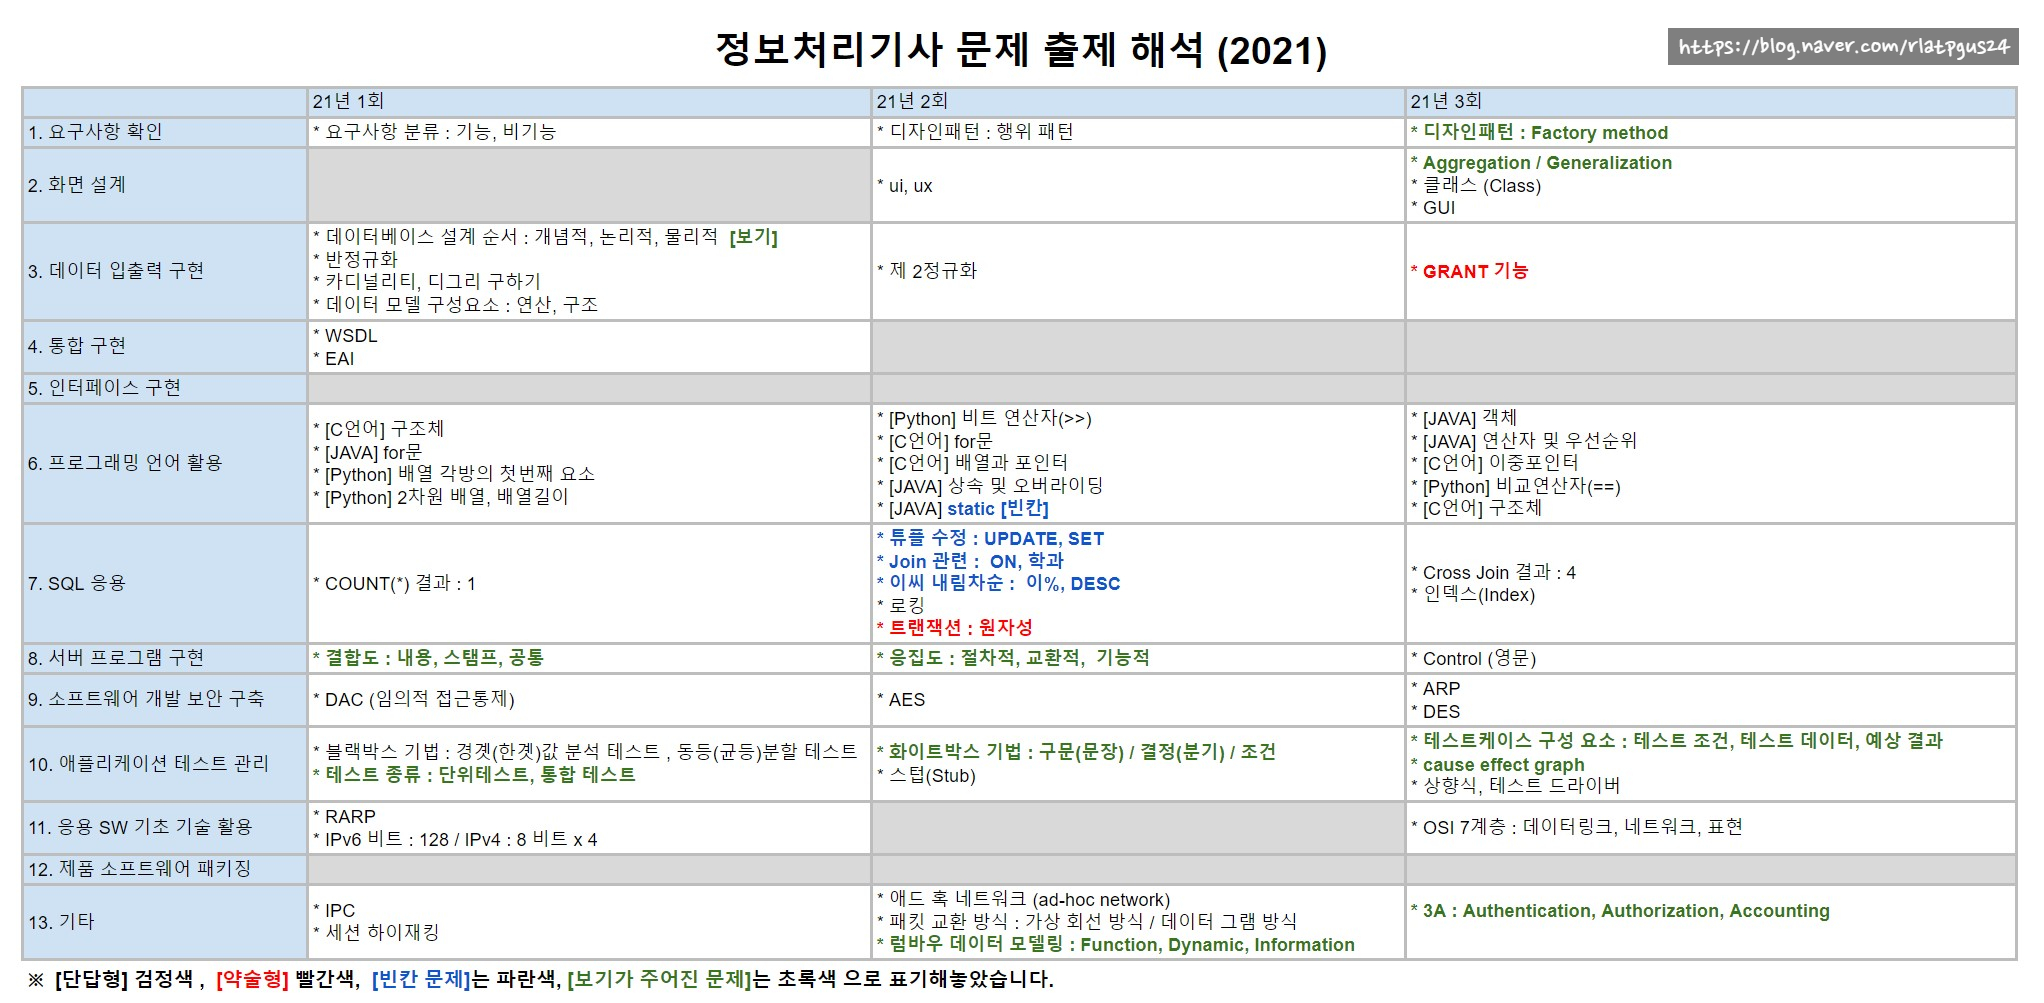
Task: Select the 21년 1회 column header
Action: [348, 101]
